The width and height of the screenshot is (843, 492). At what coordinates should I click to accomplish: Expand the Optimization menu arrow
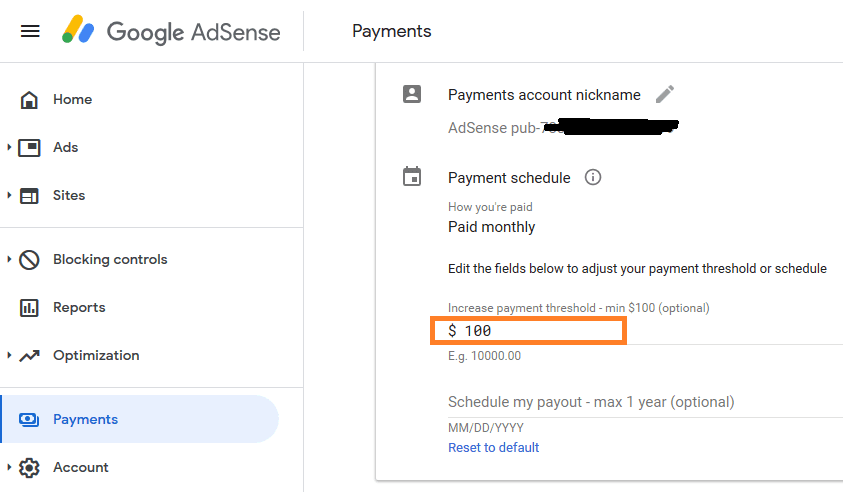coord(9,355)
